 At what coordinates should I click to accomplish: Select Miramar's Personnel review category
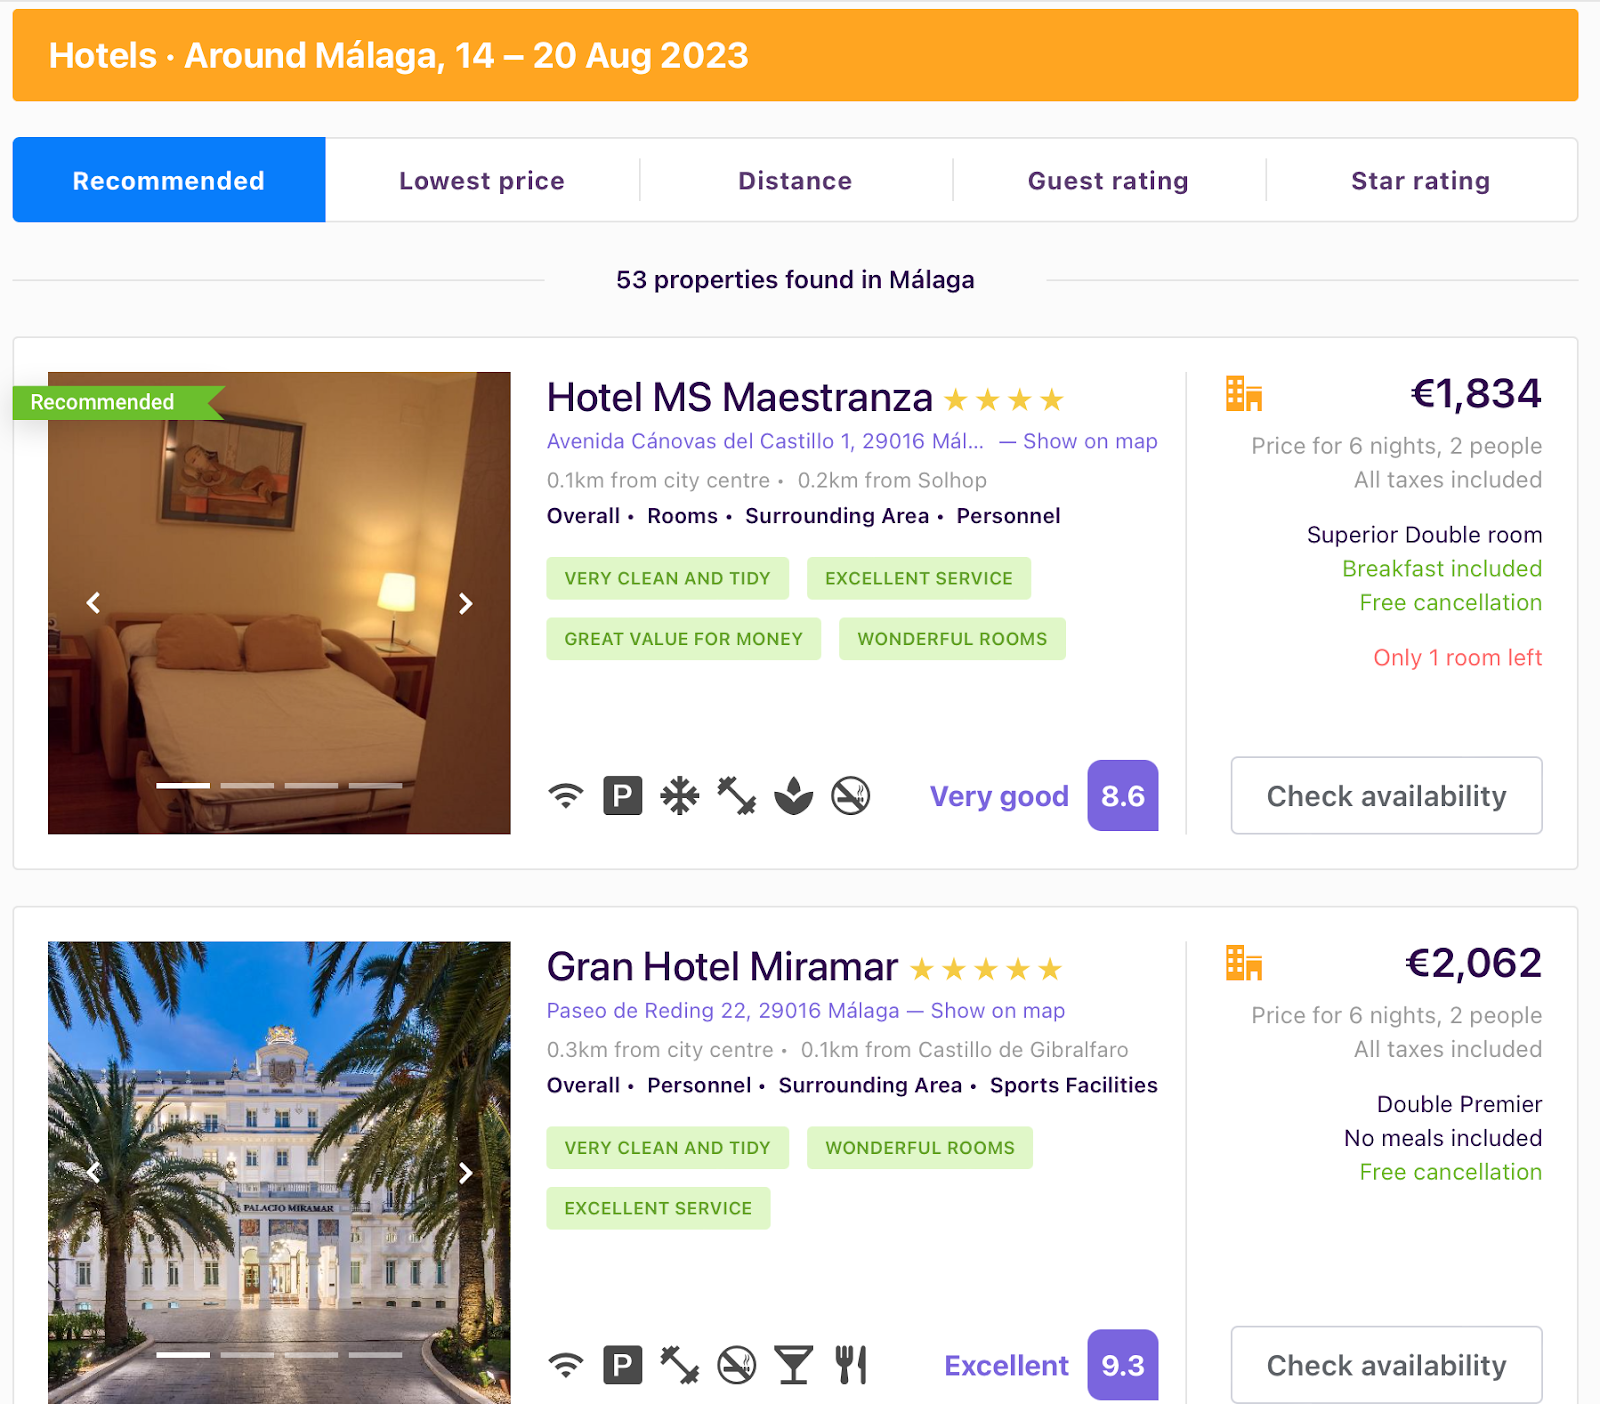[699, 1085]
